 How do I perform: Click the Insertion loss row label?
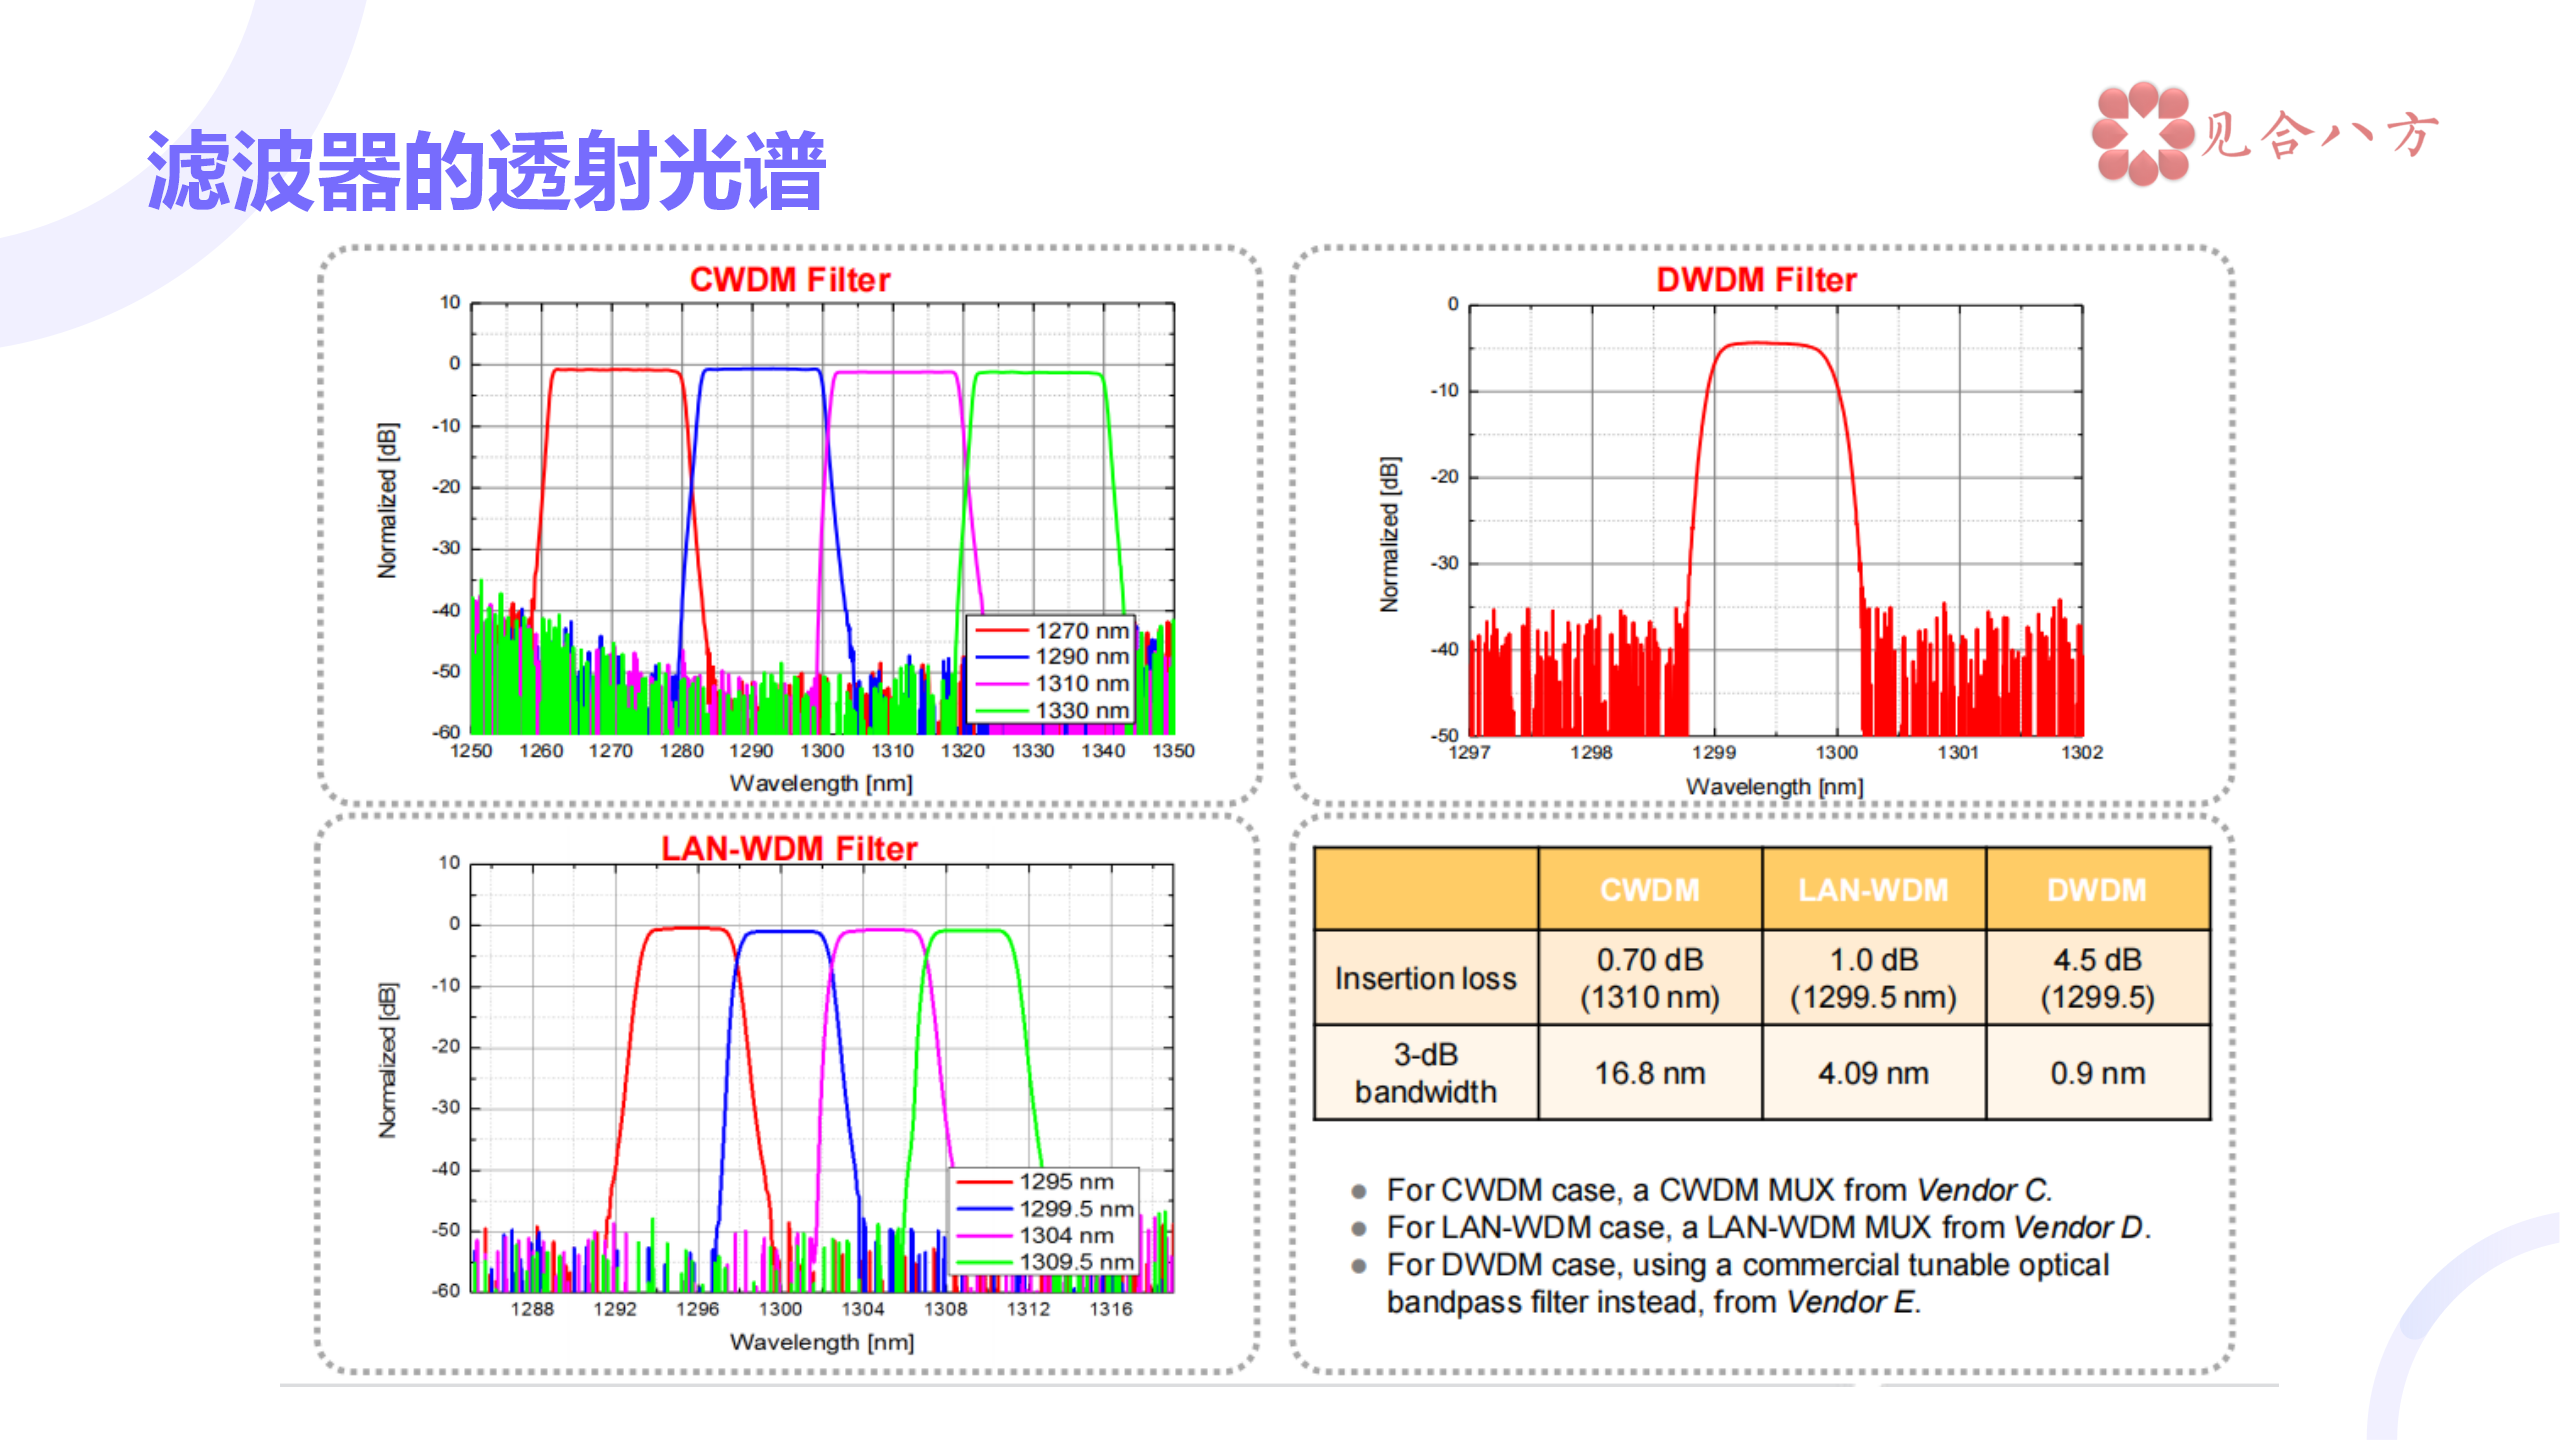point(1426,978)
